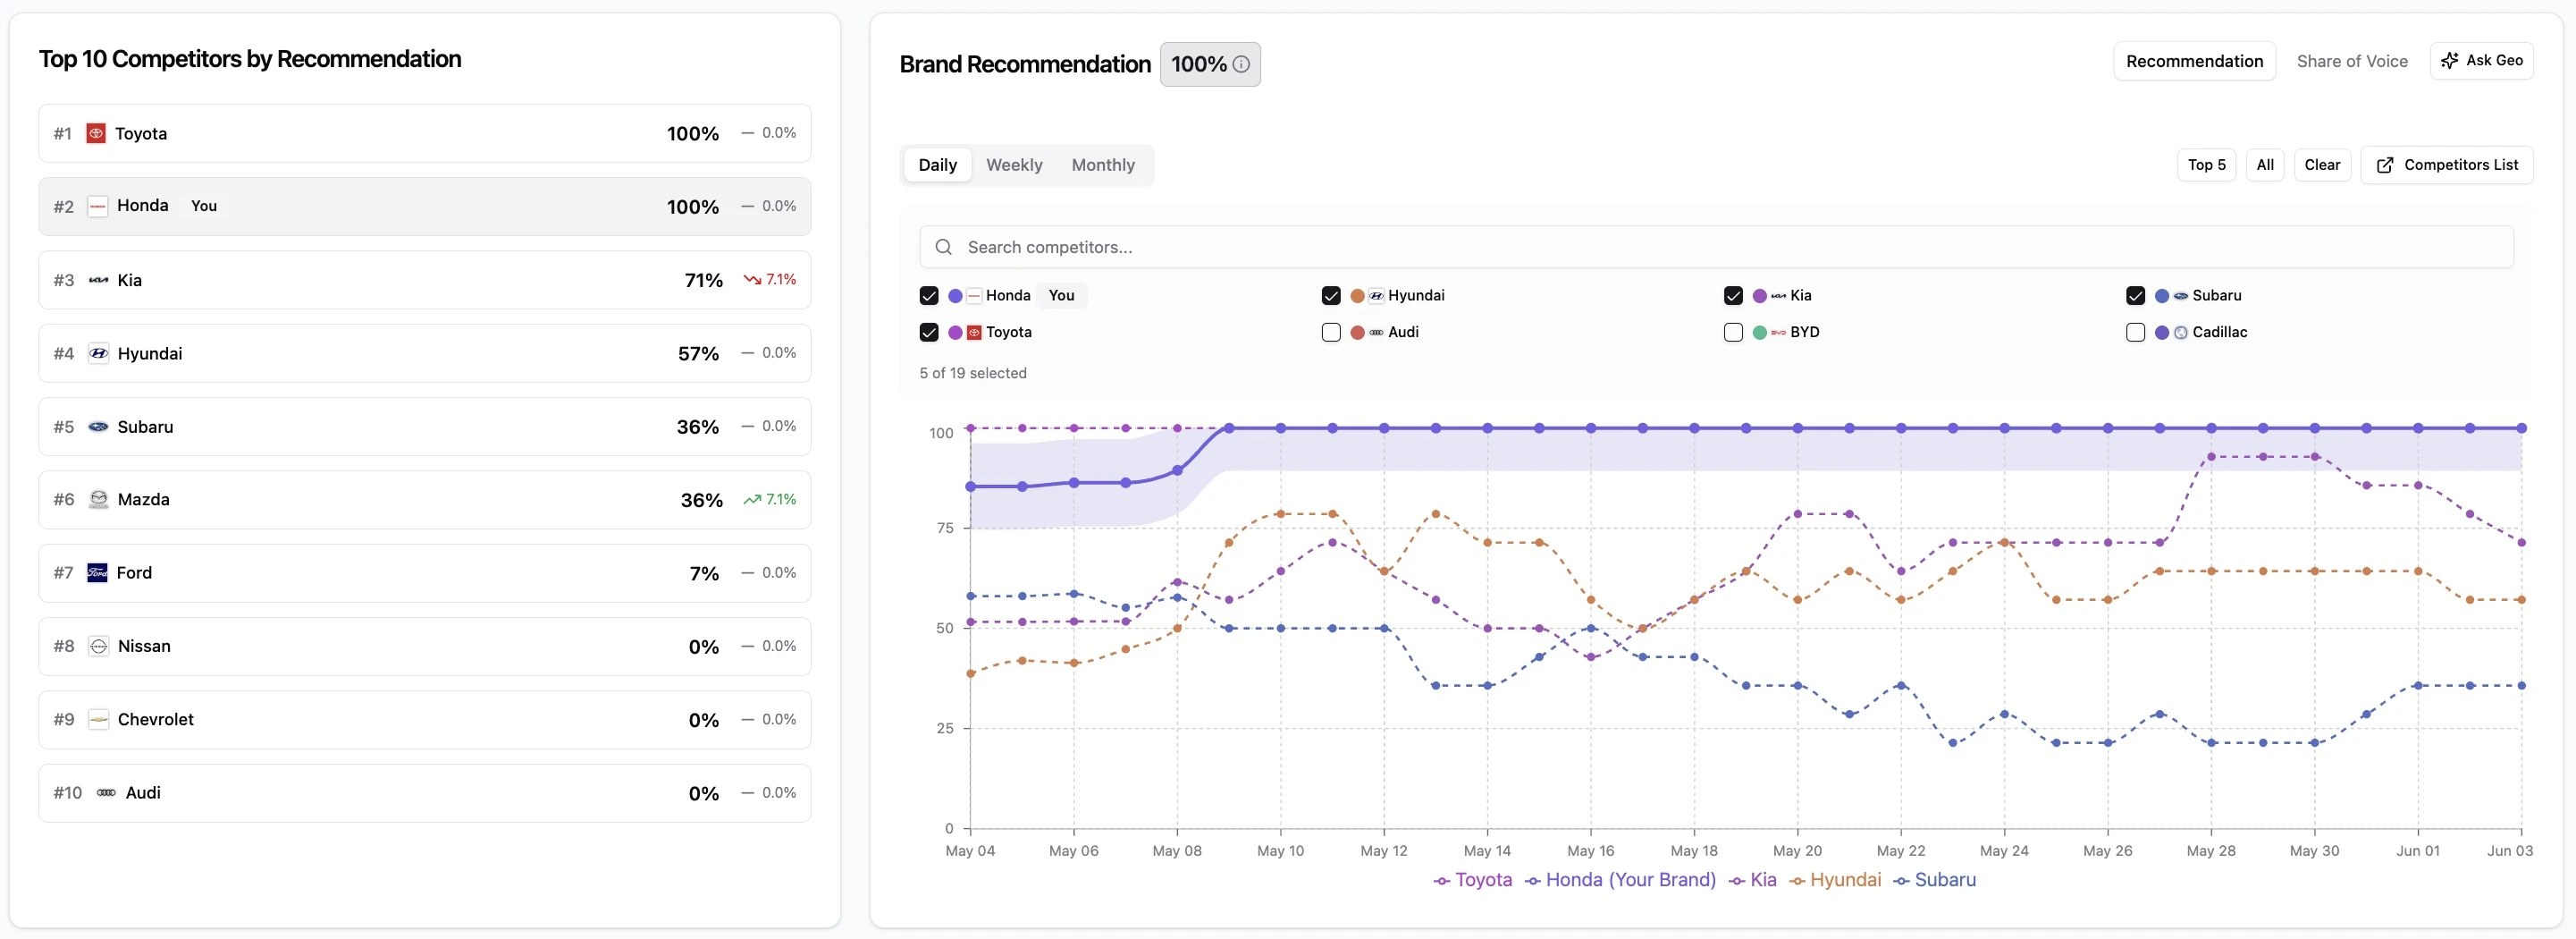Viewport: 2576px width, 939px height.
Task: Click Honda's purple color dot in filters
Action: (x=955, y=296)
